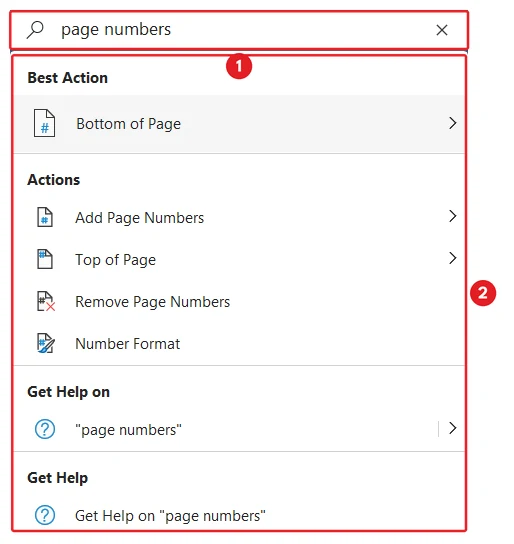Viewport: 514px width, 544px height.
Task: Select Get Help on "page numbers" entry
Action: point(239,516)
